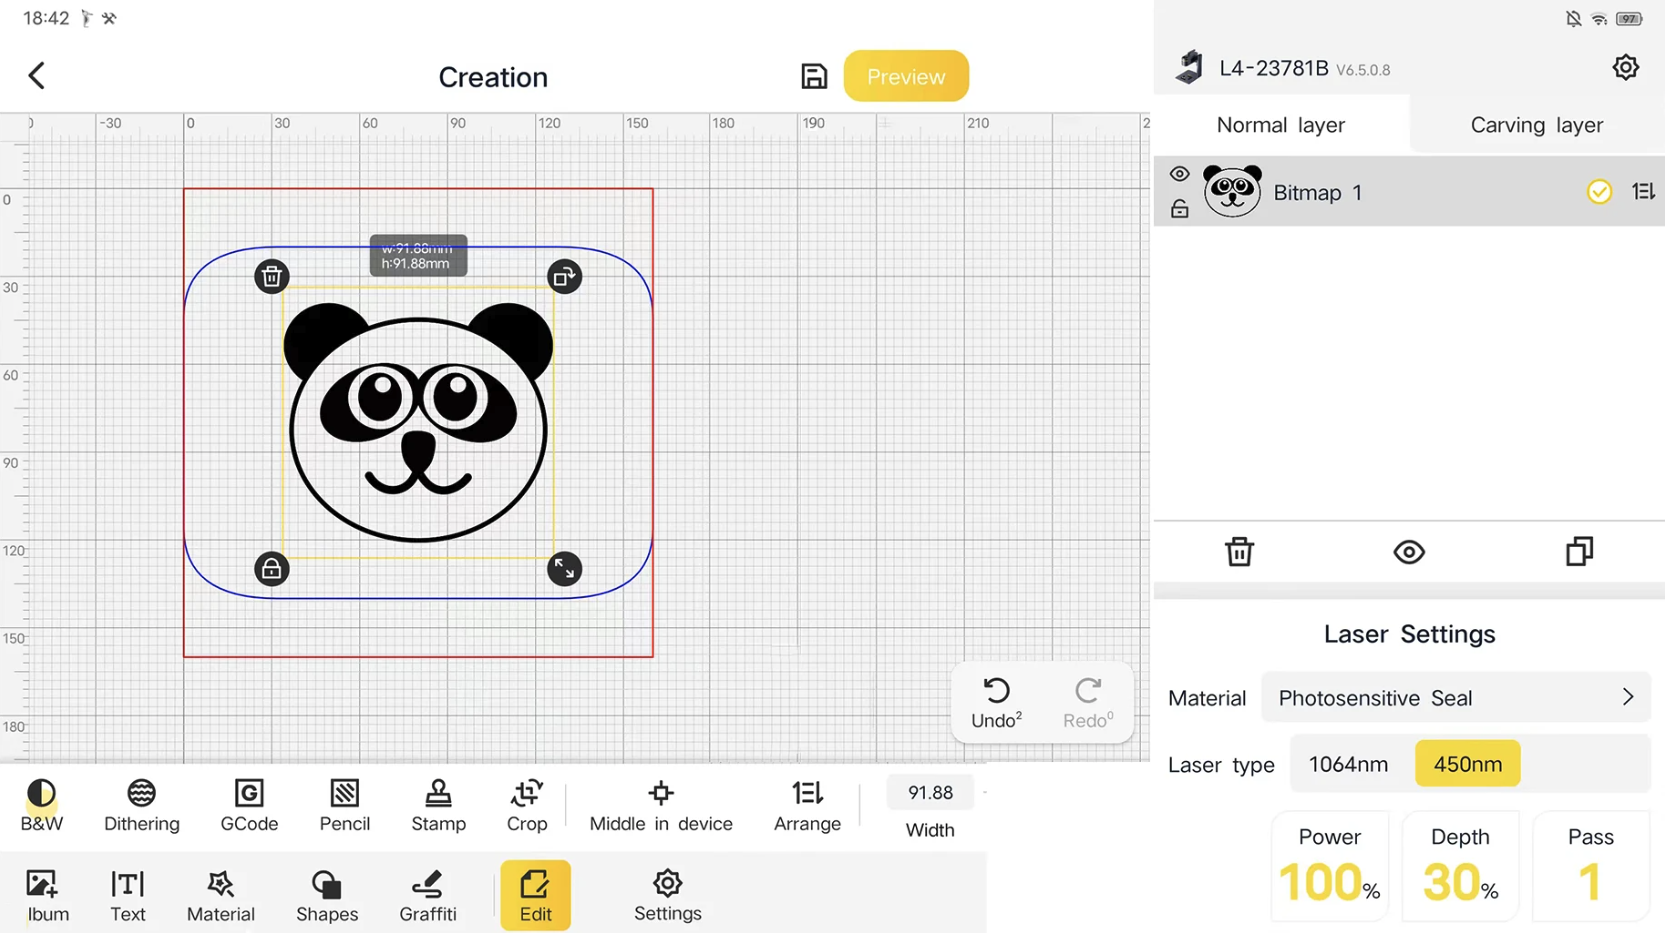1665x933 pixels.
Task: Apply the Stamp image mode
Action: point(438,806)
